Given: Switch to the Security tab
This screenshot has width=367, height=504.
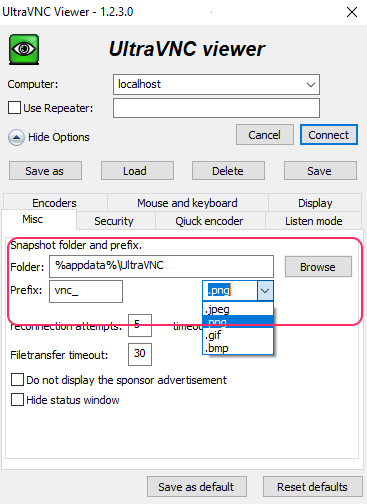Looking at the screenshot, I should [114, 221].
